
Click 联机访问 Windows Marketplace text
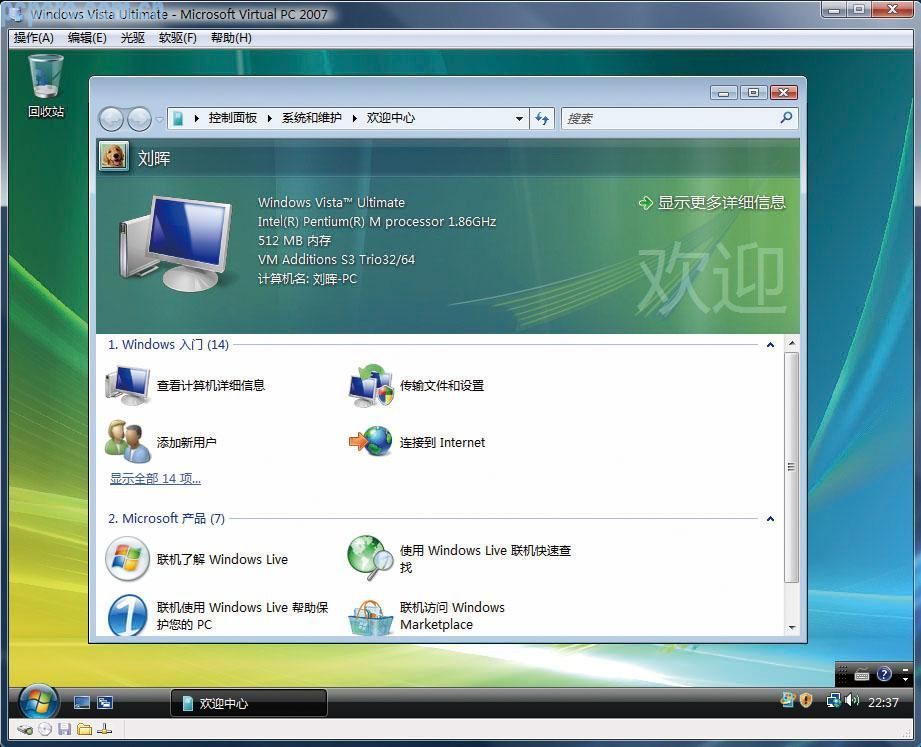tap(452, 615)
